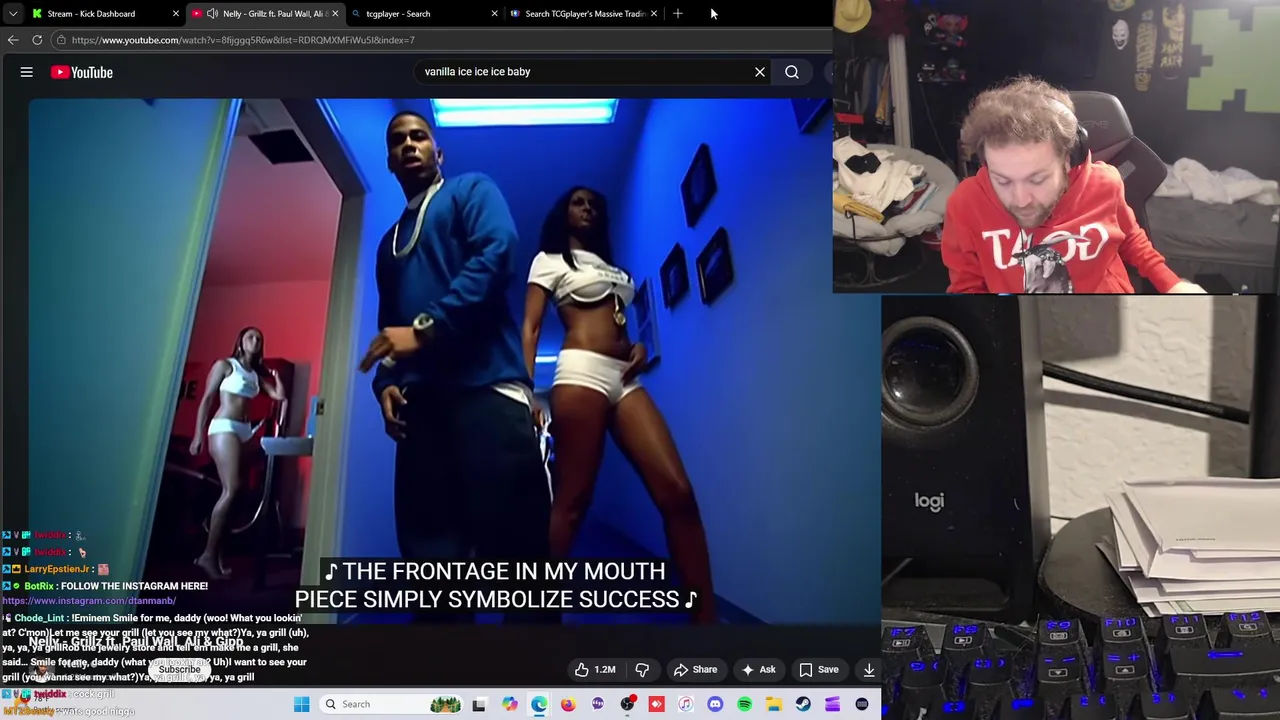
Task: Share the Nelly Grillz video
Action: pos(695,670)
